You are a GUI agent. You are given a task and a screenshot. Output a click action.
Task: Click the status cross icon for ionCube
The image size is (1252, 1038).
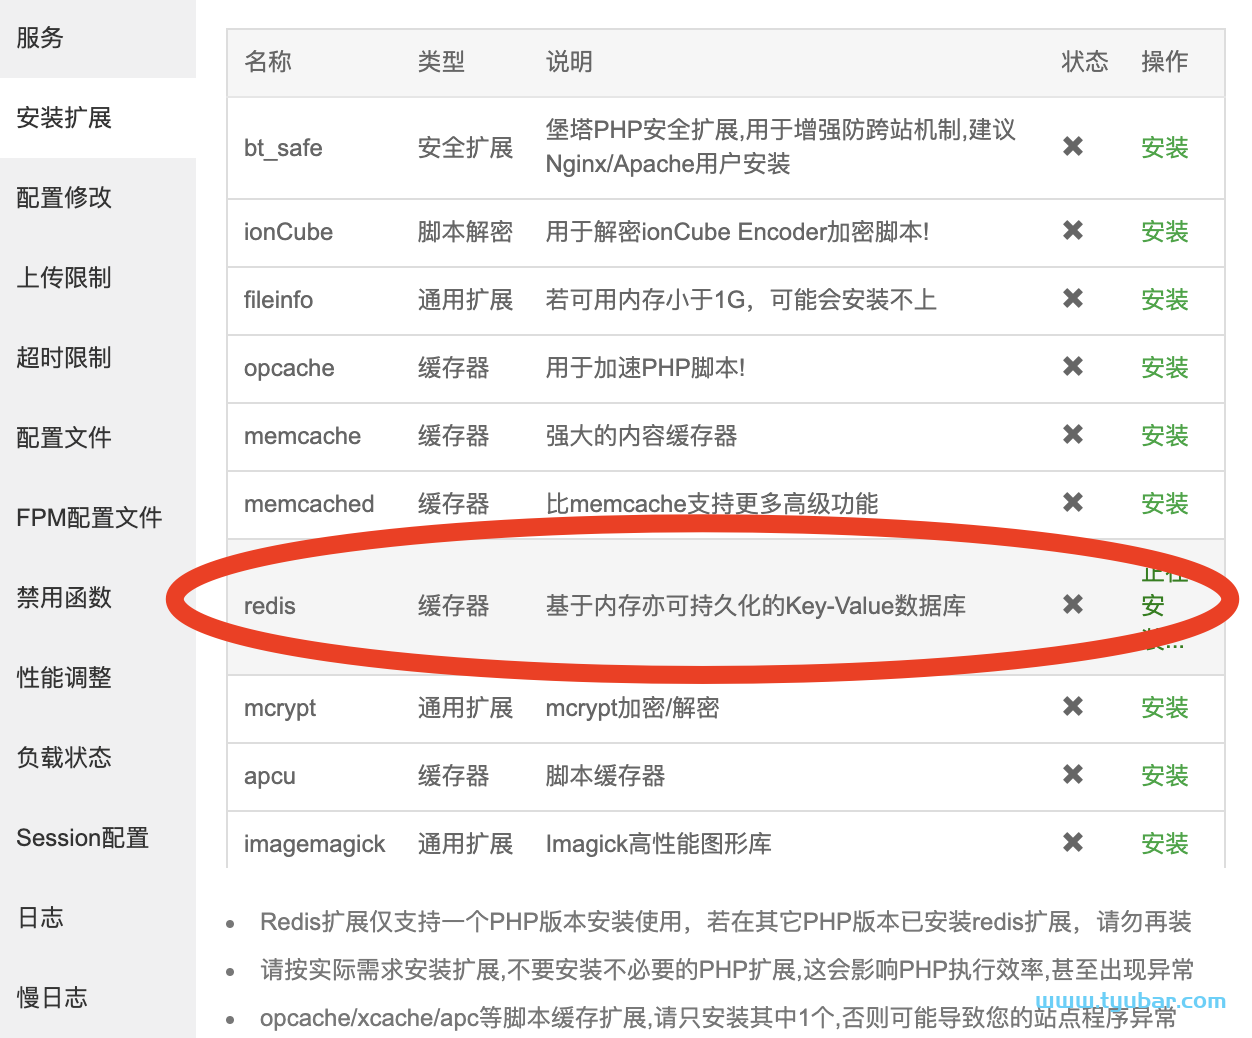(1072, 231)
